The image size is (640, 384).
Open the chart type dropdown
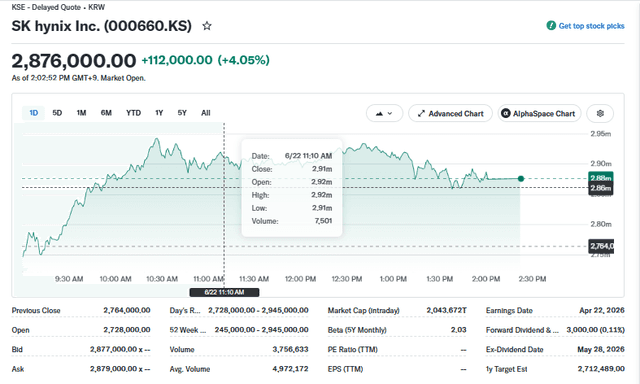point(384,113)
